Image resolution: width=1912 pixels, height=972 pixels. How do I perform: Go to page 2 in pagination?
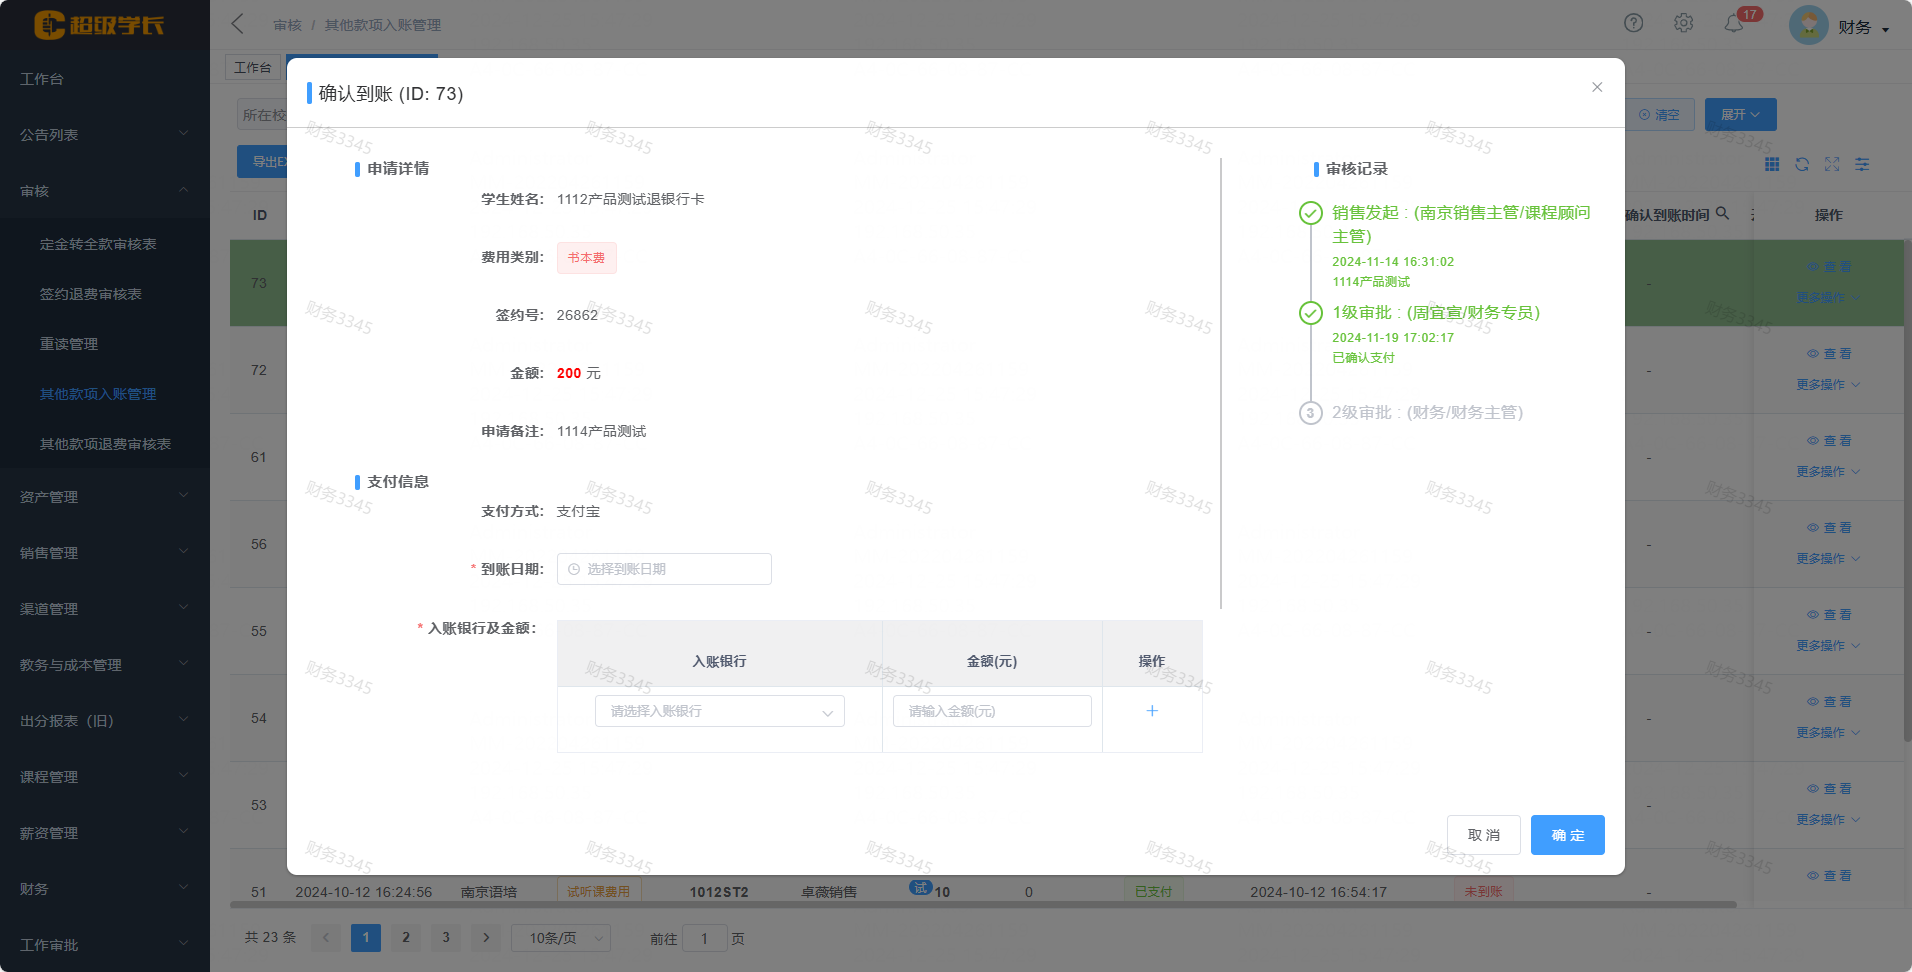(x=406, y=937)
